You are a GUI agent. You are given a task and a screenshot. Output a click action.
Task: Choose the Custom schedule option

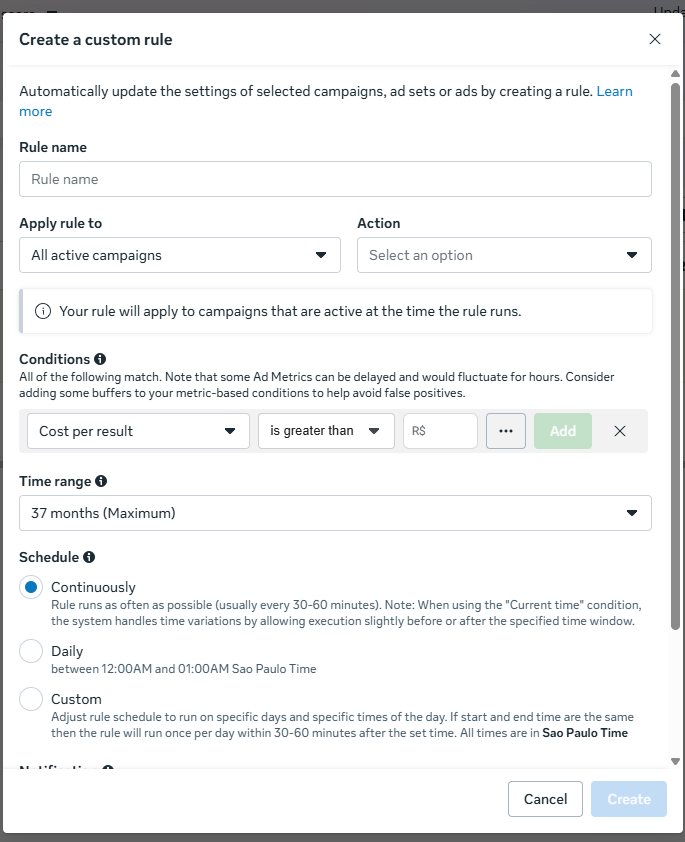[x=31, y=700]
